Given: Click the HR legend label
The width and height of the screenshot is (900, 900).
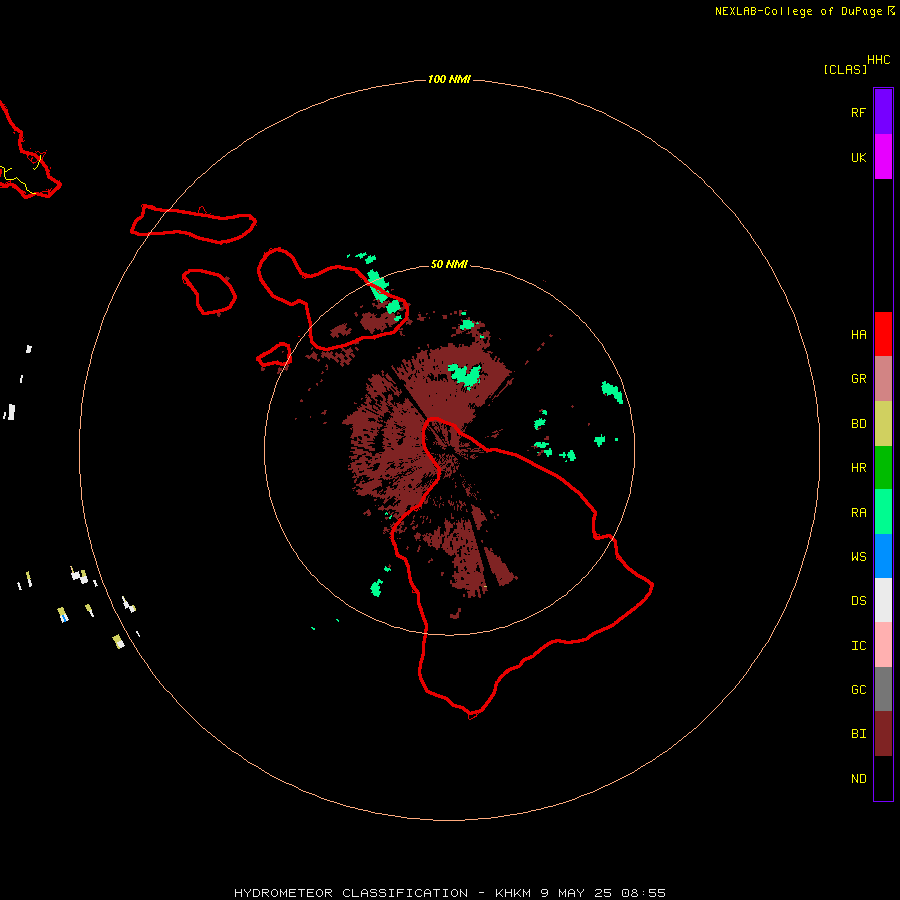Looking at the screenshot, I should (858, 468).
